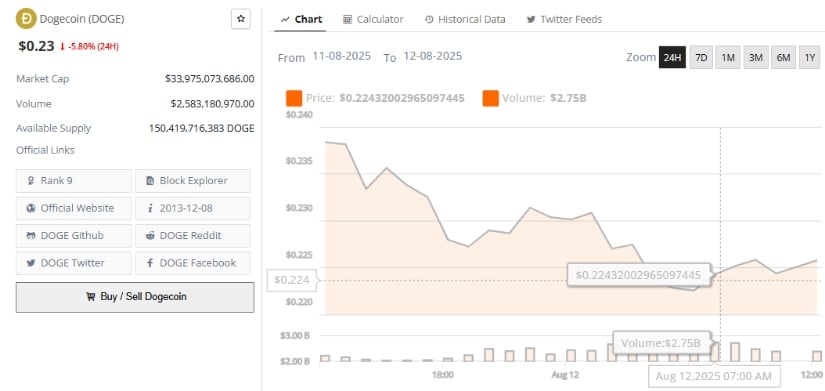Open the Block Explorer link
The height and width of the screenshot is (391, 825).
(x=193, y=181)
